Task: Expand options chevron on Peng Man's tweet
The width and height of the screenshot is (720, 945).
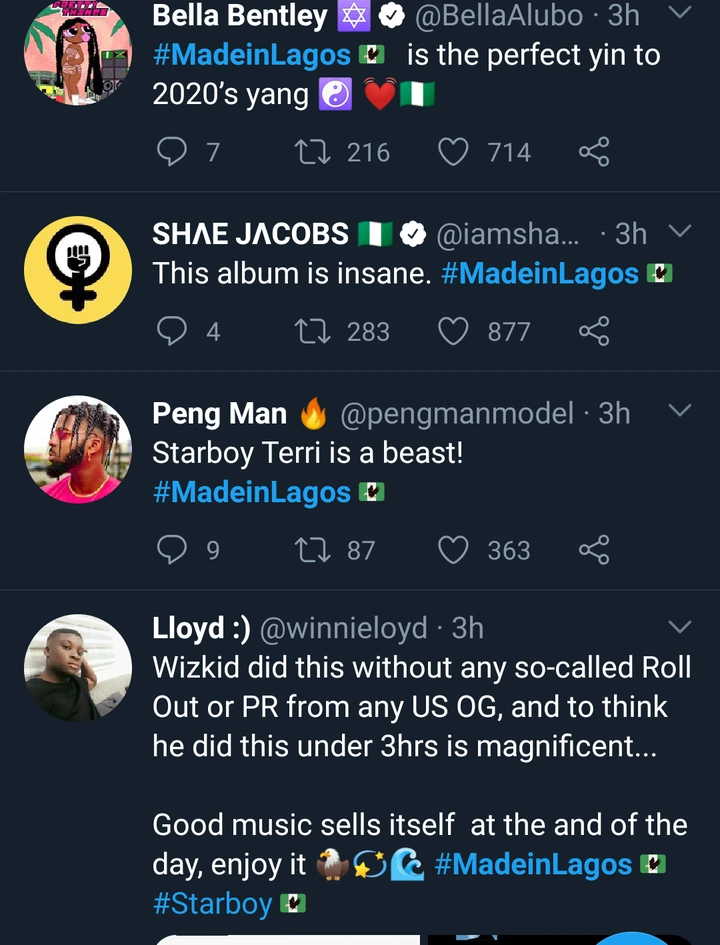Action: tap(679, 411)
